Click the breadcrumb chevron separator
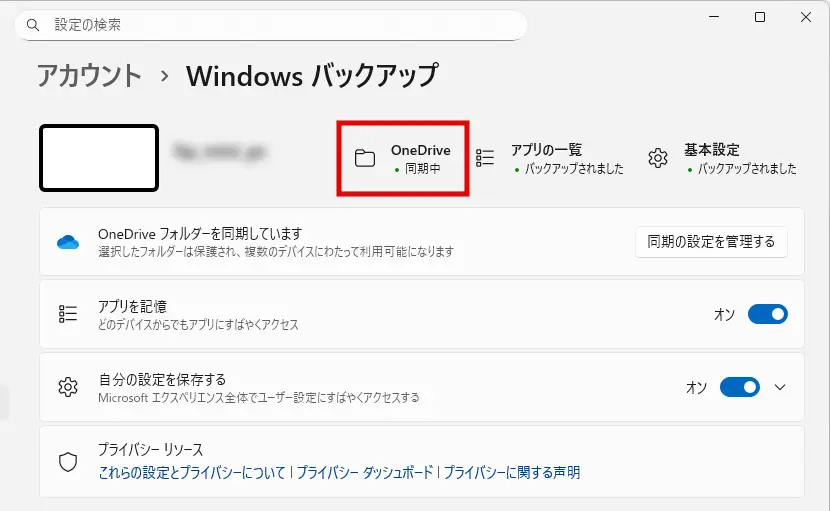Viewport: 830px width, 511px height. point(165,76)
